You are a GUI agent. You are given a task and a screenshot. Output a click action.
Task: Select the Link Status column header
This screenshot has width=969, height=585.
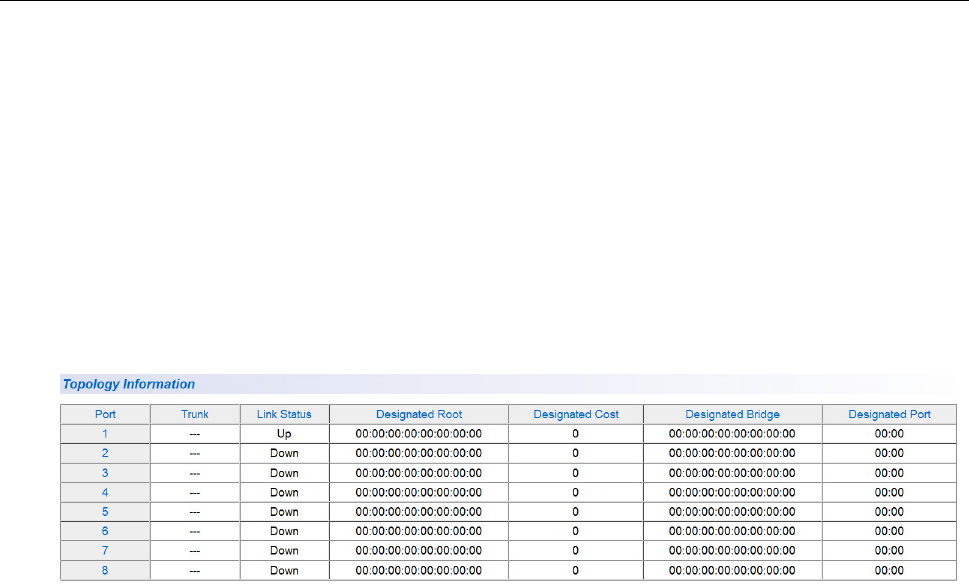[x=284, y=414]
